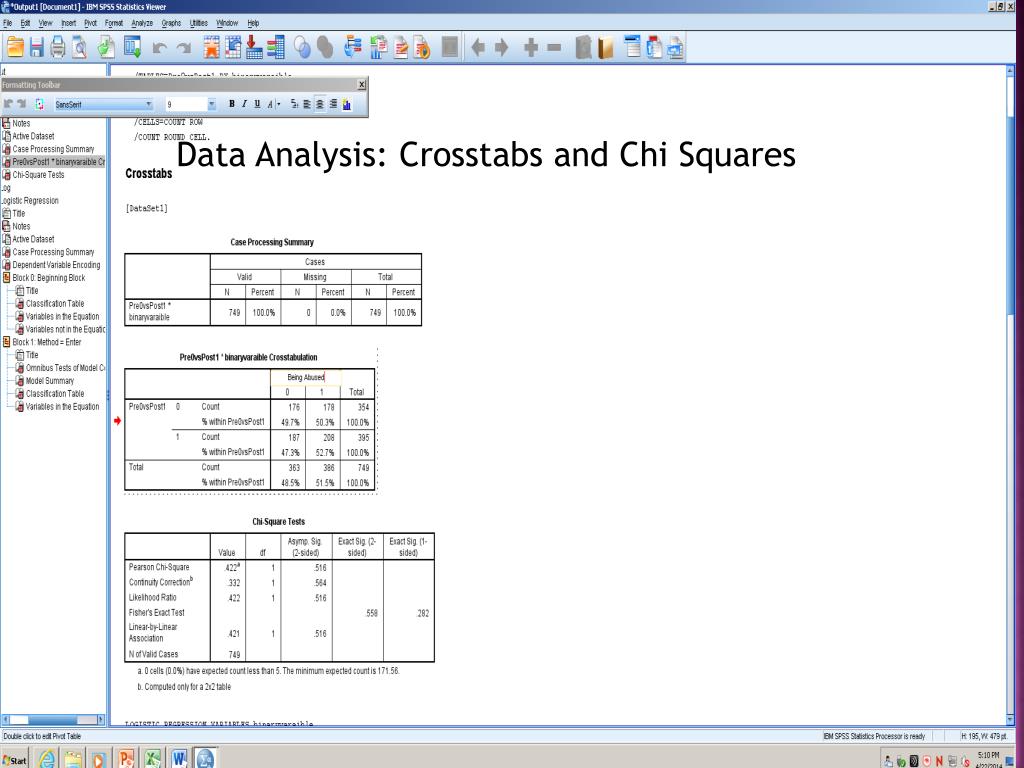Click the Collapse minus icon in toolbar
The image size is (1024, 768).
[553, 47]
